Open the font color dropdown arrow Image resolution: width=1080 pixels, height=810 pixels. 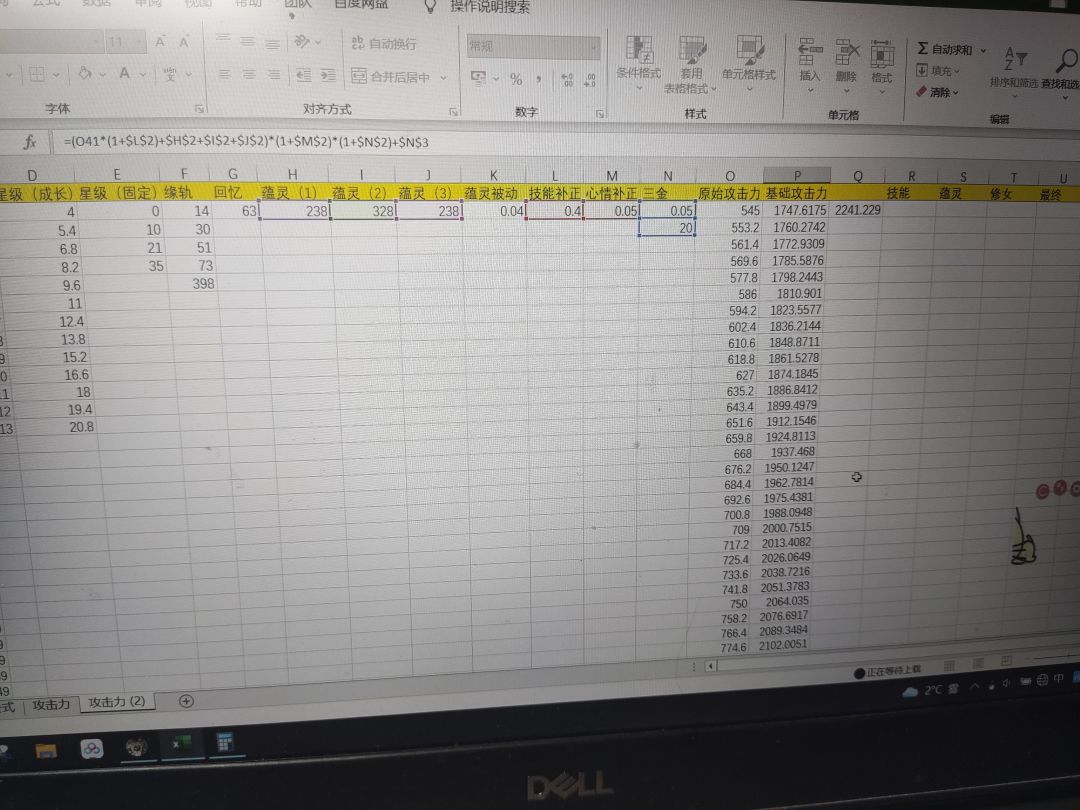pyautogui.click(x=143, y=74)
